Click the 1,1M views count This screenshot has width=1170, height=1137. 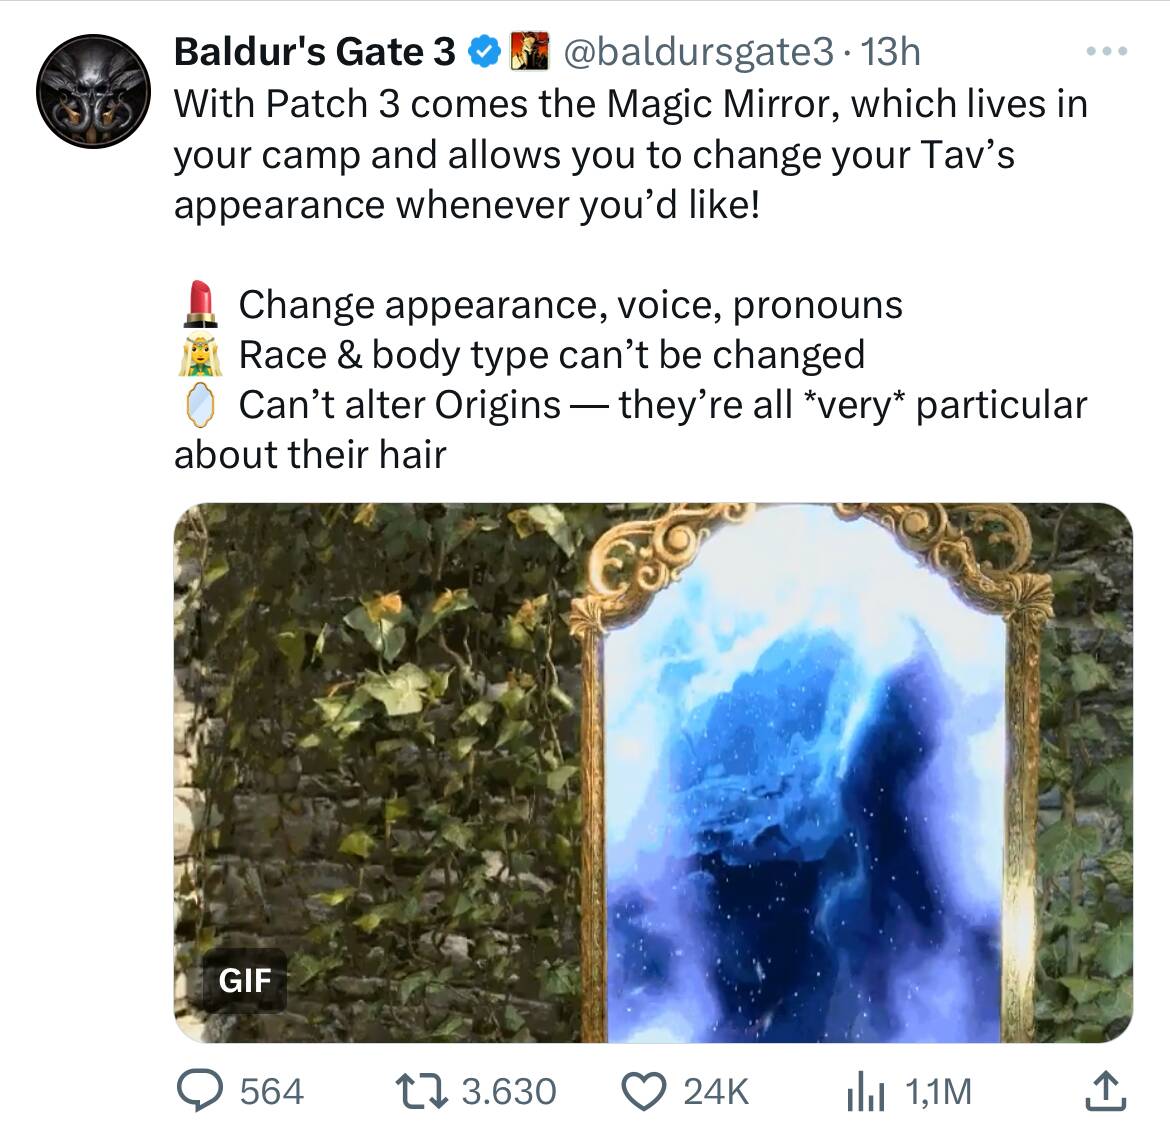coord(939,1091)
